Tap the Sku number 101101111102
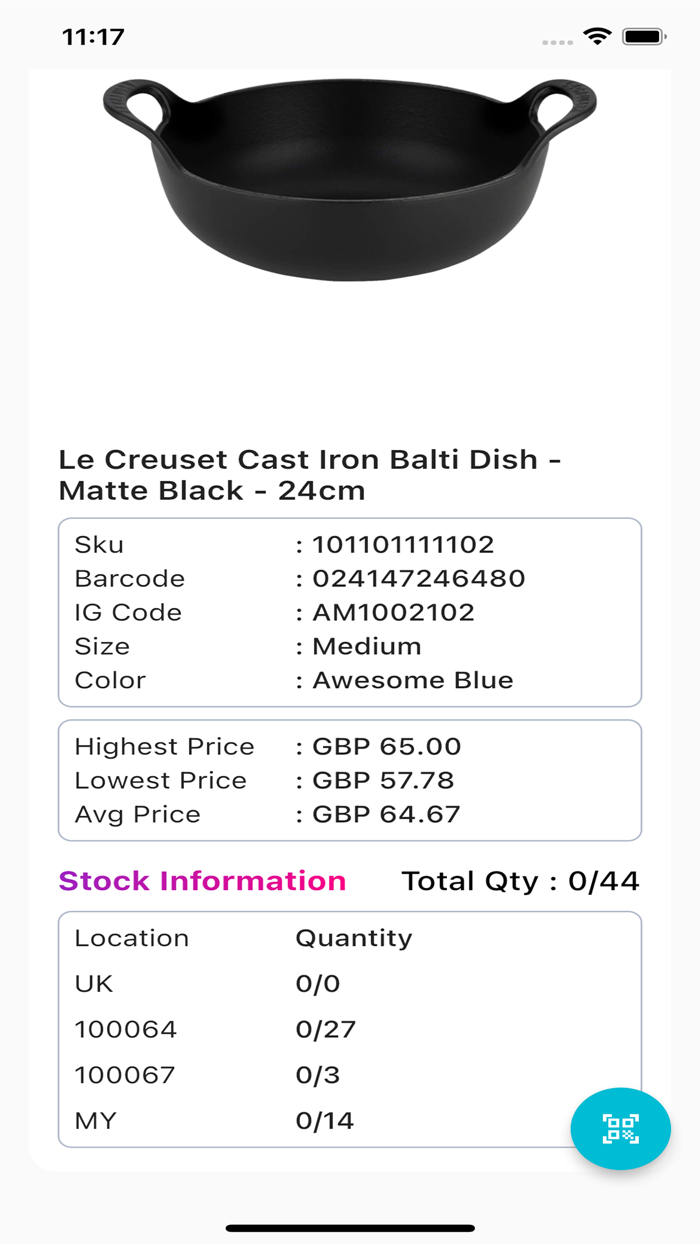This screenshot has width=700, height=1244. pos(403,545)
